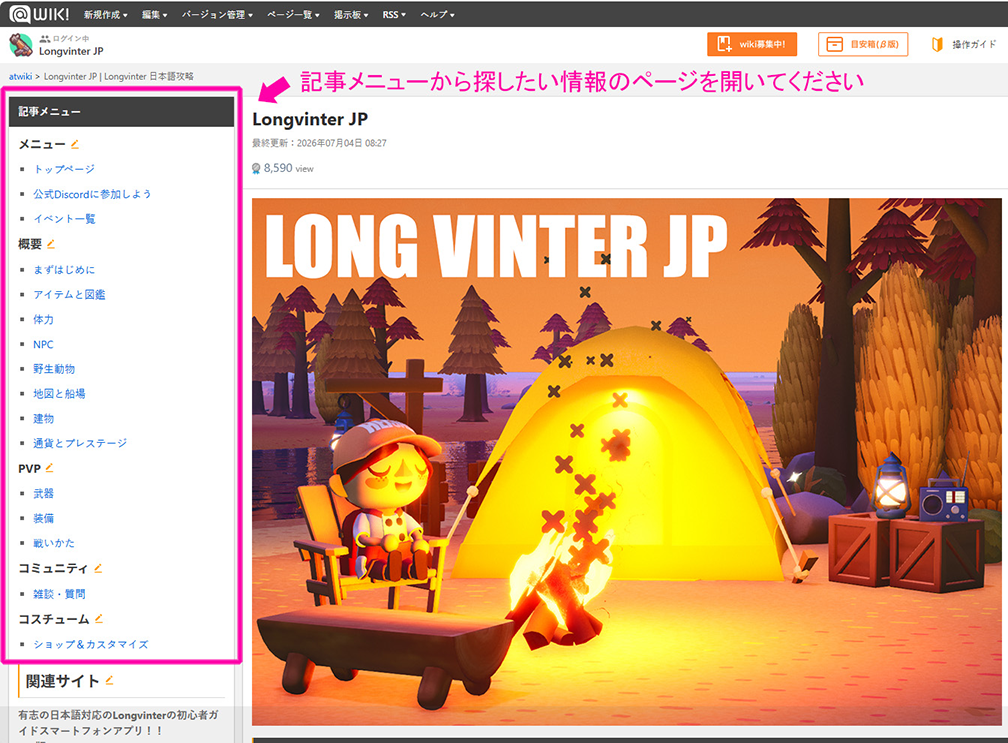Open the アイテムと図鑑 page link

(69, 294)
